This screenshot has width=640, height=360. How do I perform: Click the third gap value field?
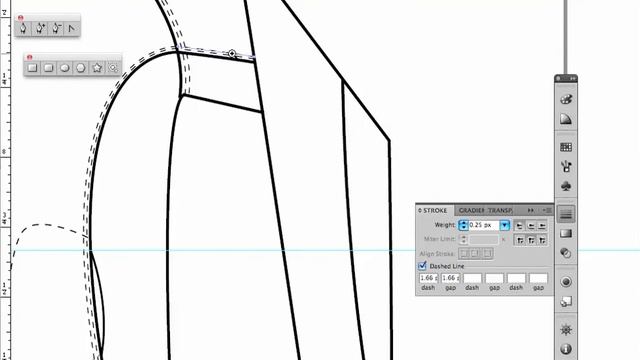[x=538, y=278]
